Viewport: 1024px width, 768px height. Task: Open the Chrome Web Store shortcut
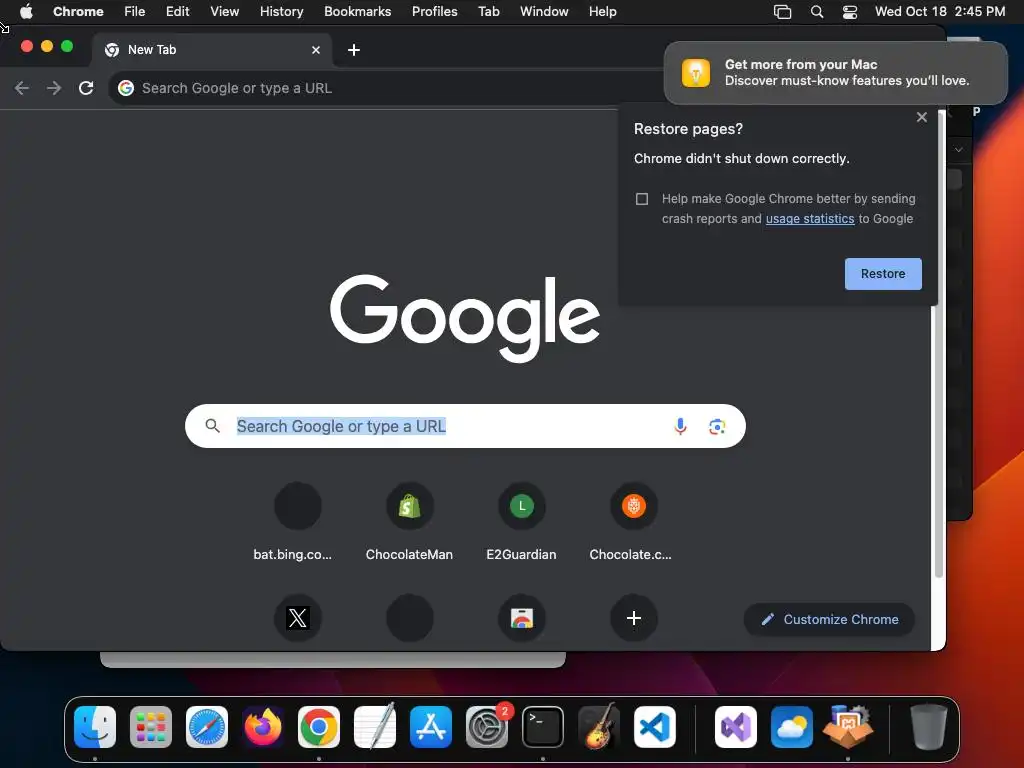coord(522,618)
